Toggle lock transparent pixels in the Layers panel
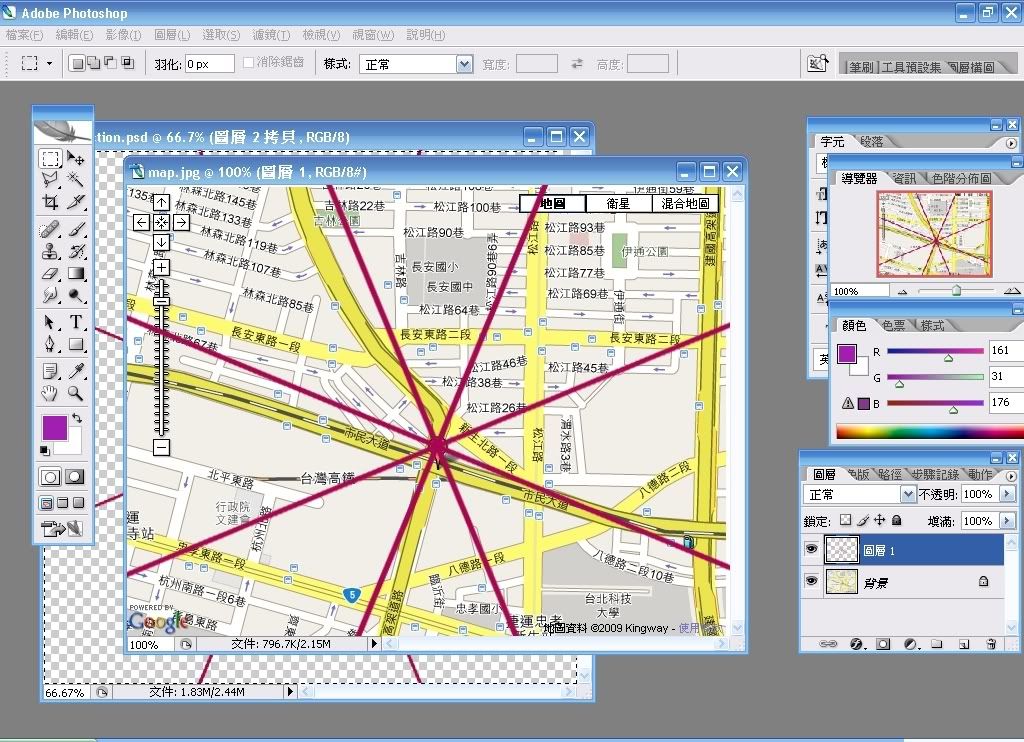 [846, 520]
